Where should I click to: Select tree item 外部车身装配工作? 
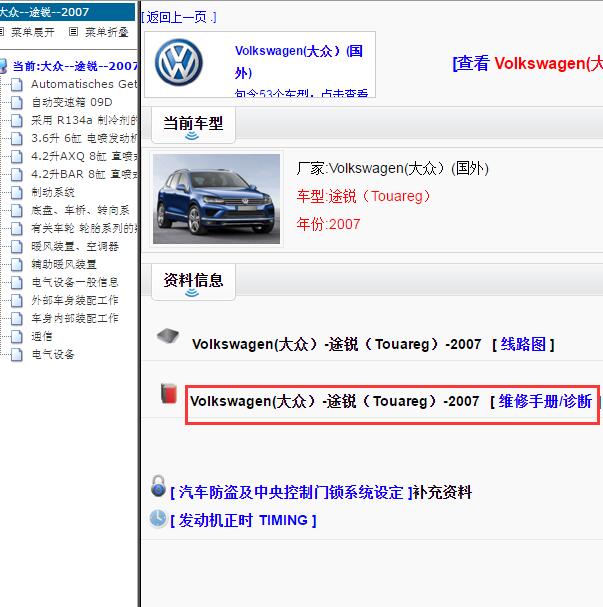point(75,300)
